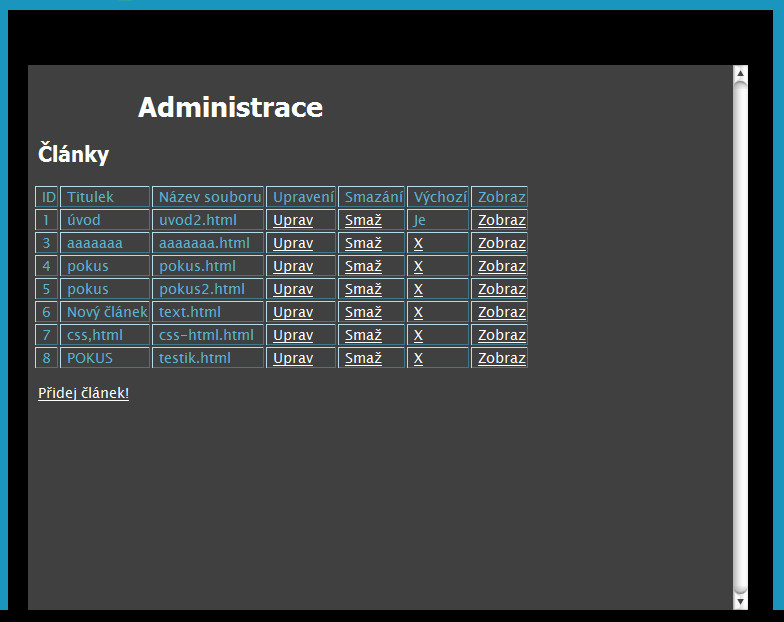
Task: Open Uprav link for úvod article
Action: click(x=293, y=220)
